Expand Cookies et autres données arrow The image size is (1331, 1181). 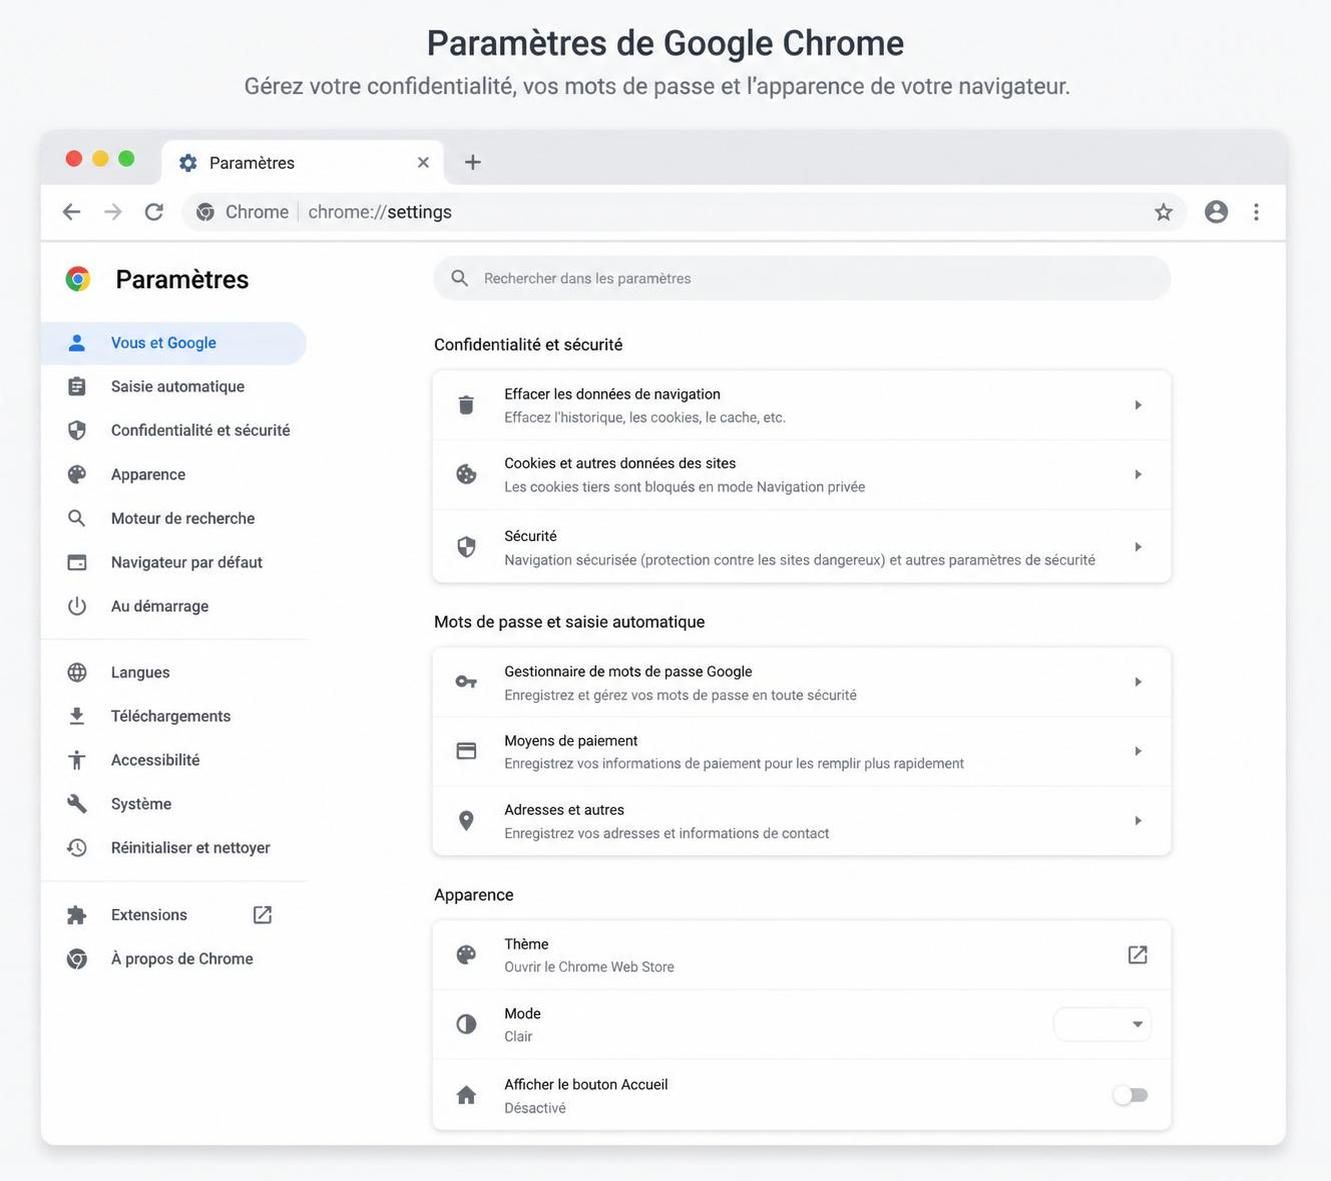(1138, 474)
